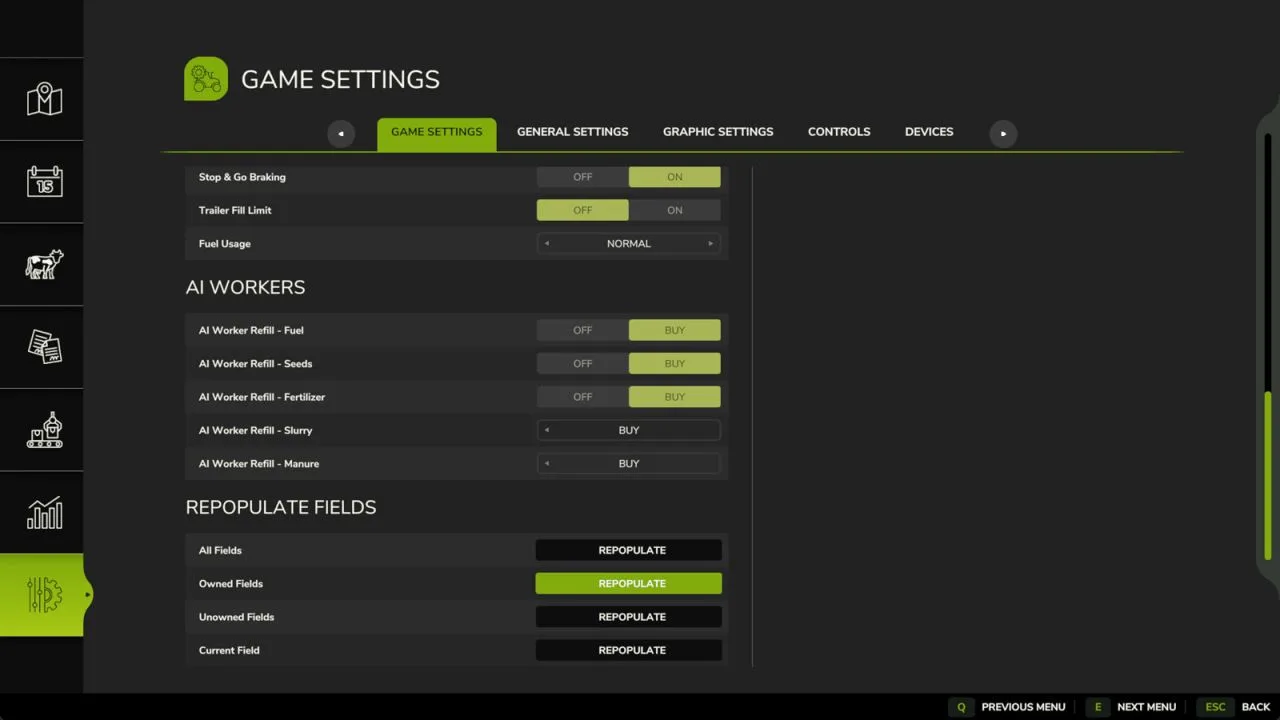Click the Unowned Fields label
Image resolution: width=1280 pixels, height=720 pixels.
tap(237, 617)
